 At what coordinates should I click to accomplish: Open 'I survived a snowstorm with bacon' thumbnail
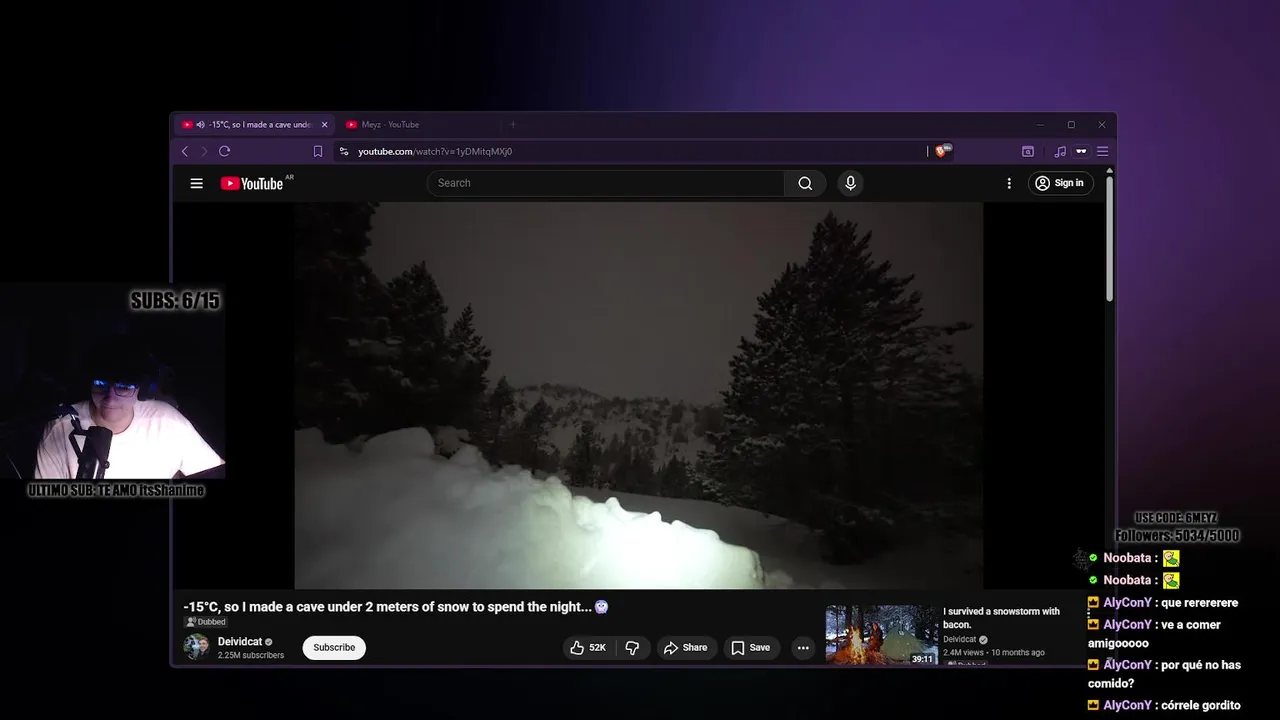(881, 635)
